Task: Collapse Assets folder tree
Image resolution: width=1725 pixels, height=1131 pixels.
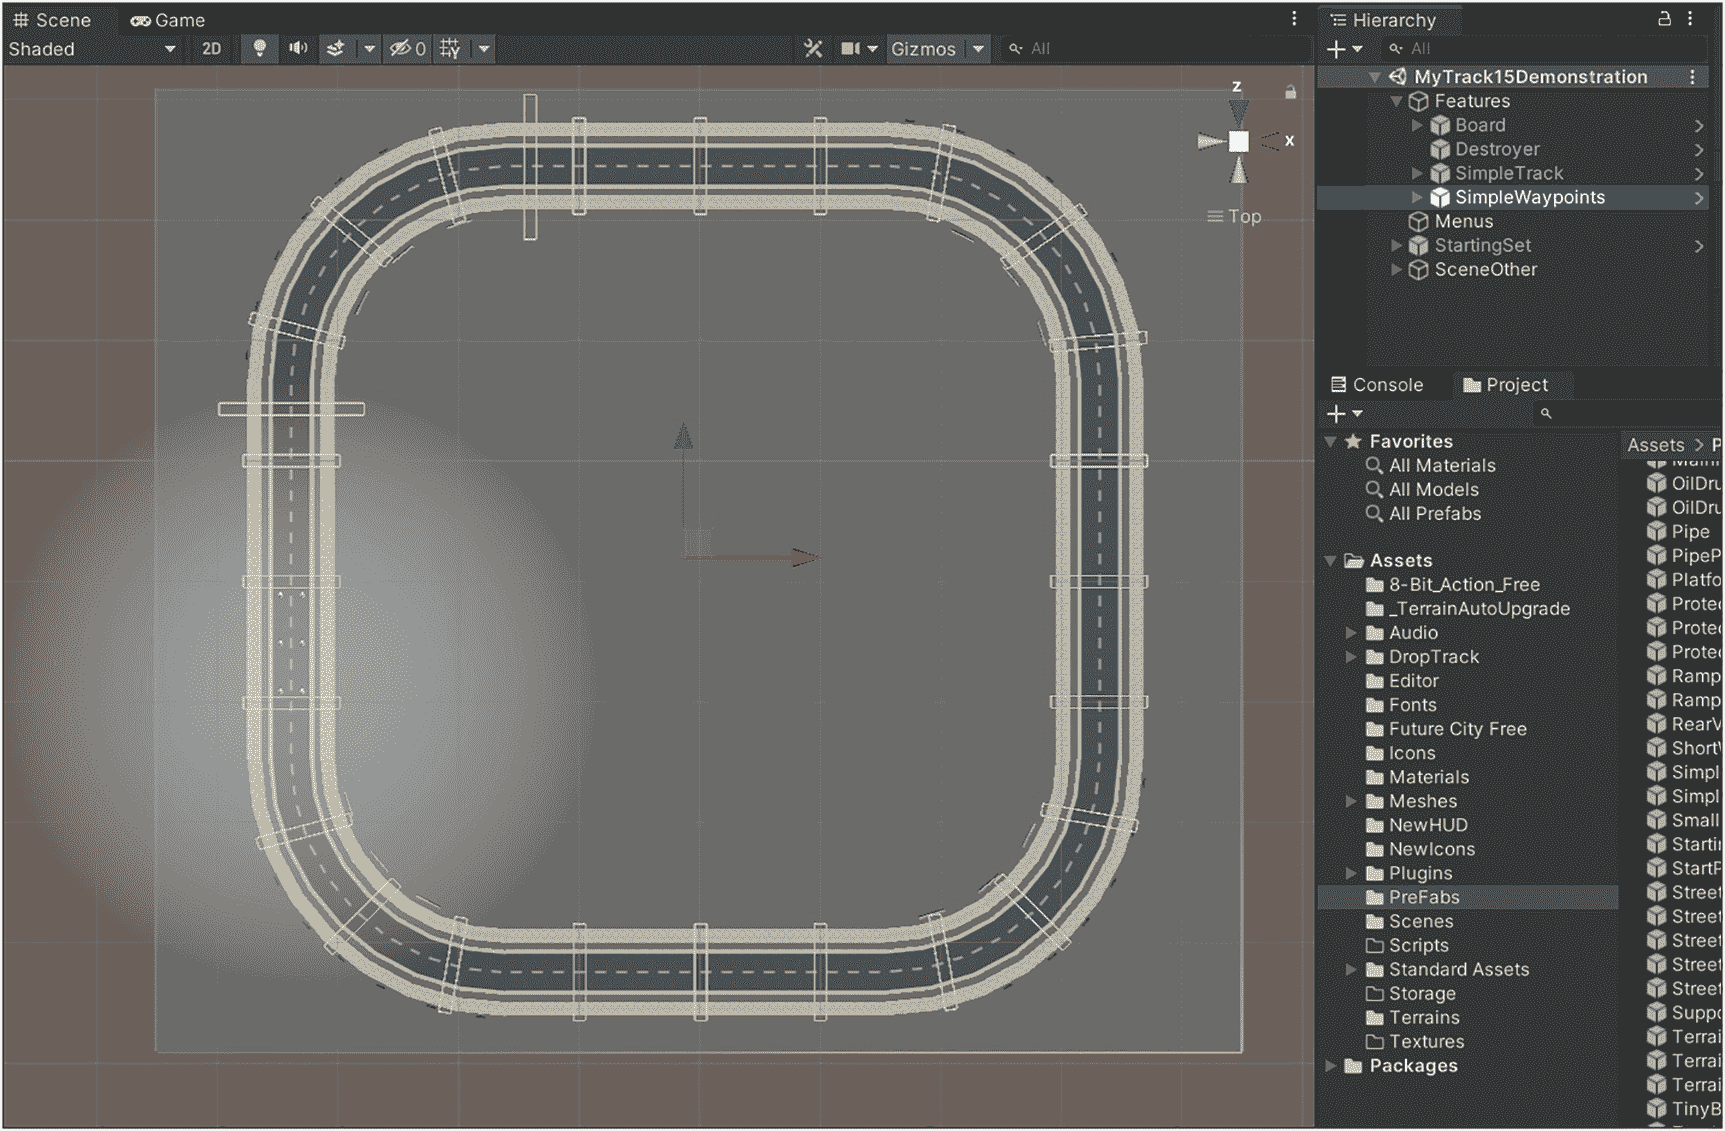Action: click(x=1331, y=561)
